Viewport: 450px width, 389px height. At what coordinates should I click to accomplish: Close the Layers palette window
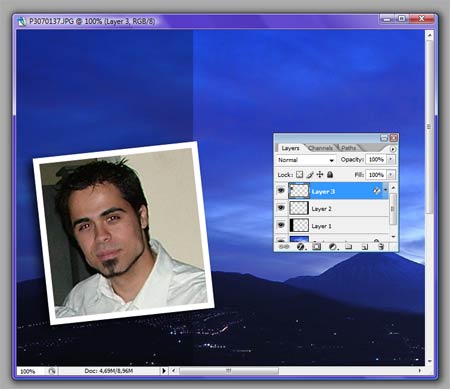click(x=394, y=138)
